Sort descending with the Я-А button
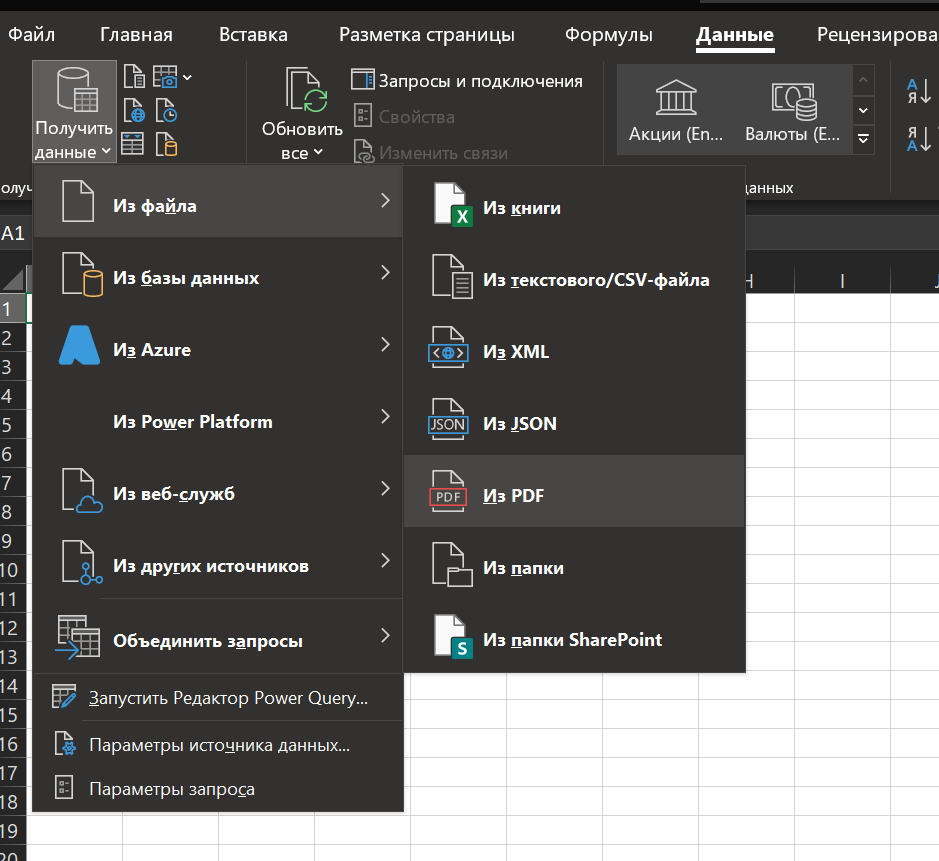This screenshot has width=939, height=861. pos(919,139)
